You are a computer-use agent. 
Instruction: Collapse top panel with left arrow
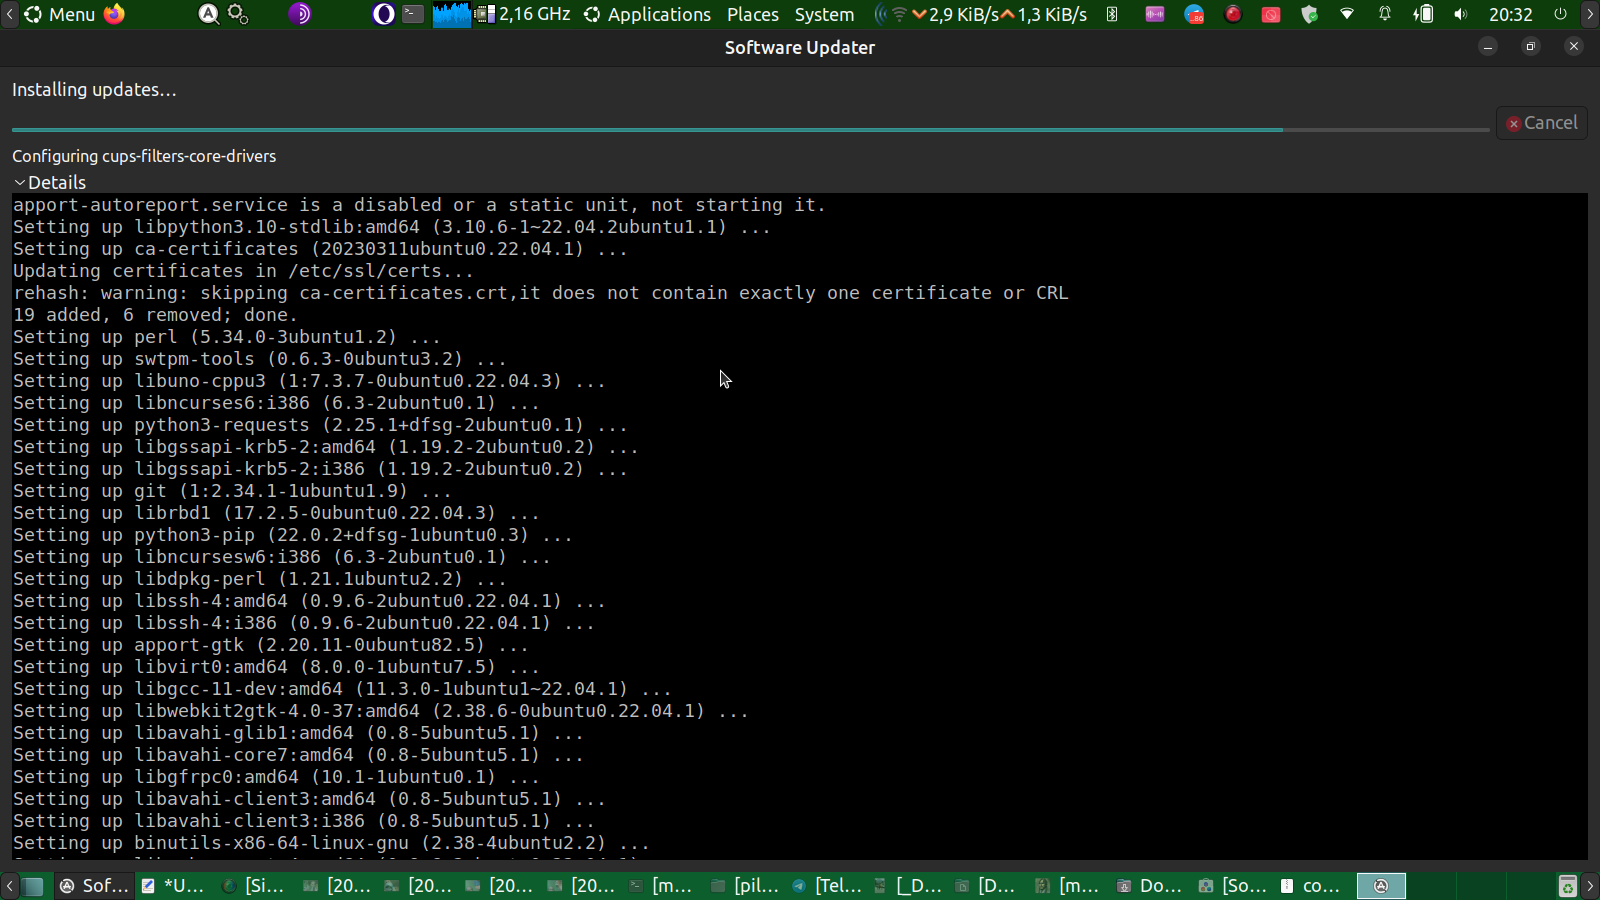[x=9, y=14]
